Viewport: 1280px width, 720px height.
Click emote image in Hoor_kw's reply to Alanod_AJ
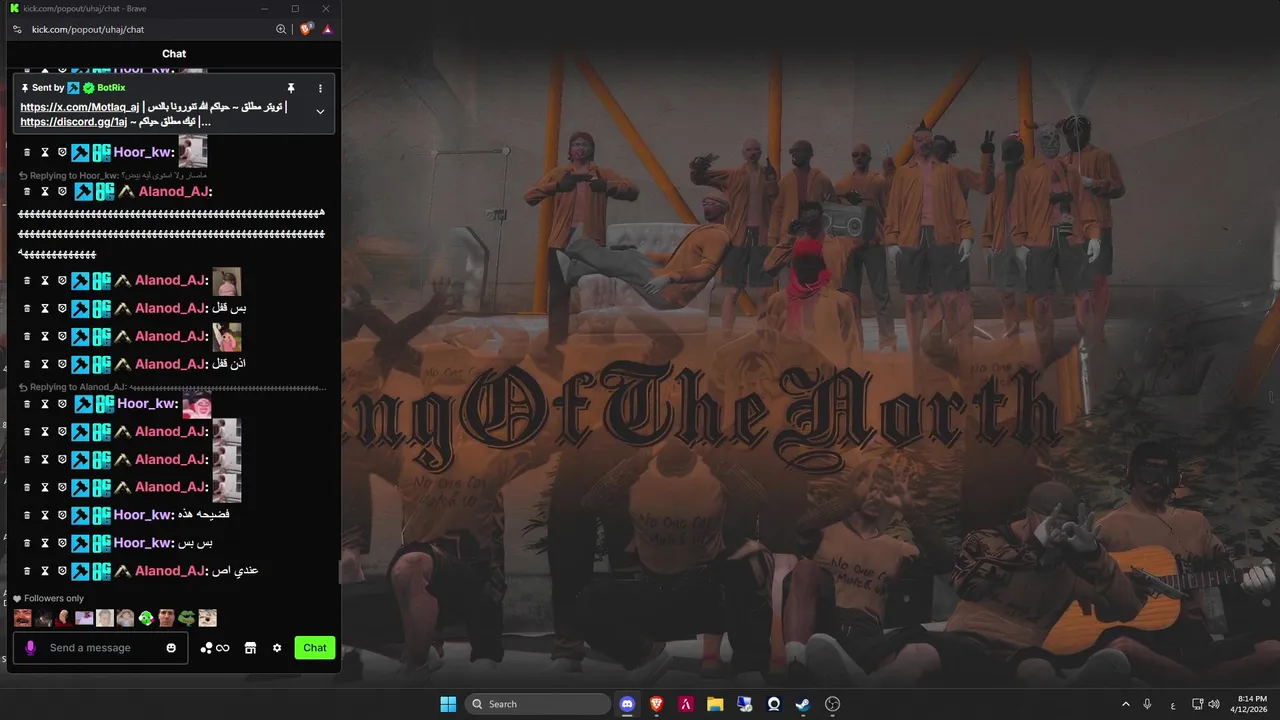[197, 404]
